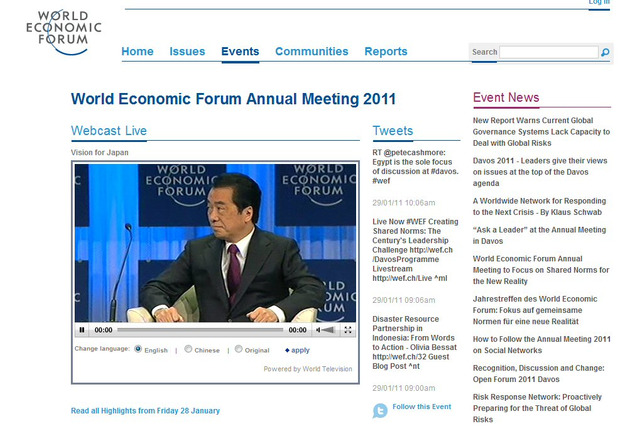640x426 pixels.
Task: Click the webcast video frame
Action: pyautogui.click(x=215, y=243)
